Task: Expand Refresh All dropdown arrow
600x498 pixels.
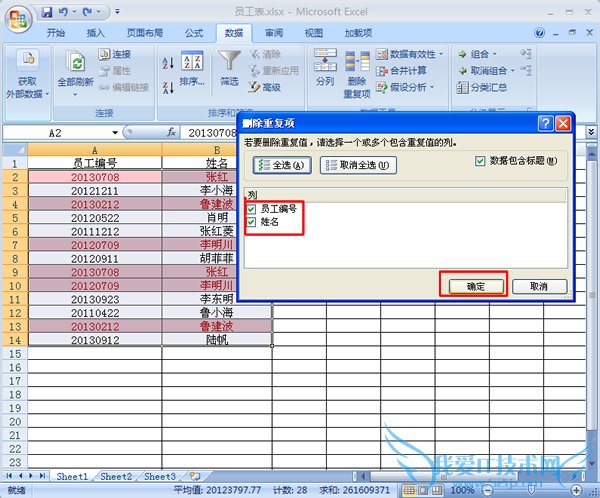Action: (75, 94)
